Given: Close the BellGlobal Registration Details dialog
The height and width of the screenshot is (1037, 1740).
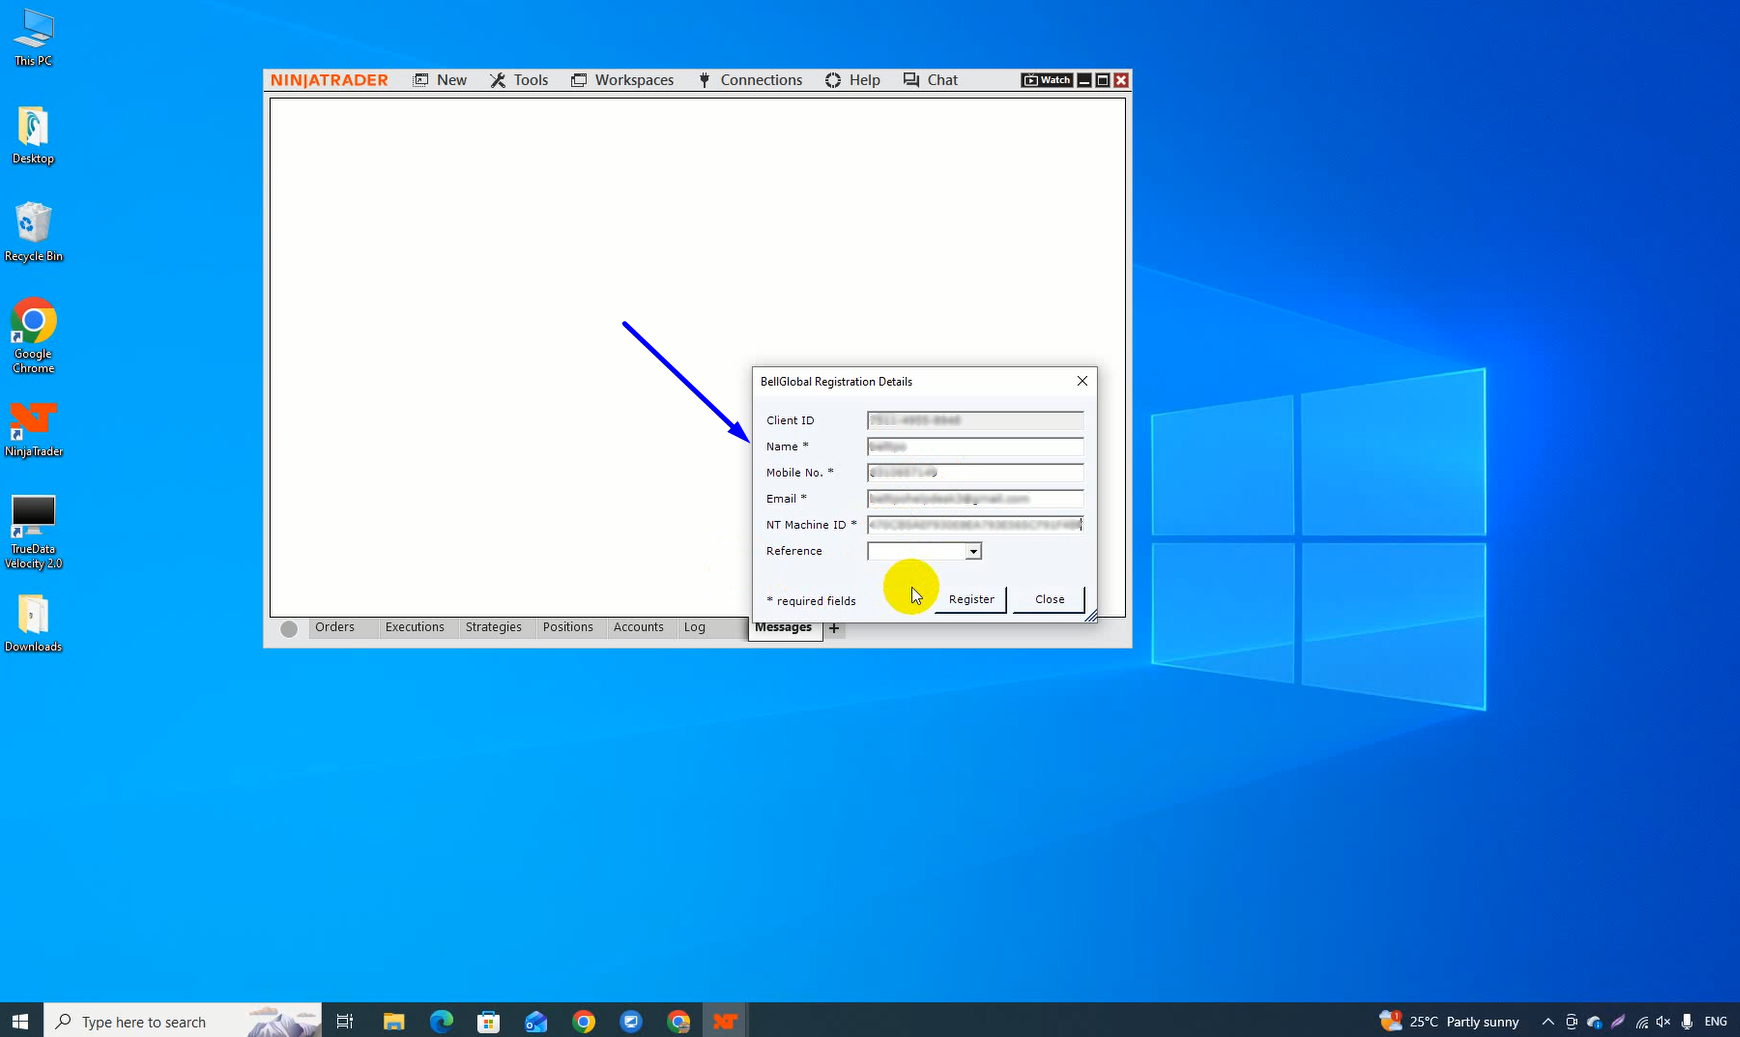Looking at the screenshot, I should click(x=1082, y=381).
